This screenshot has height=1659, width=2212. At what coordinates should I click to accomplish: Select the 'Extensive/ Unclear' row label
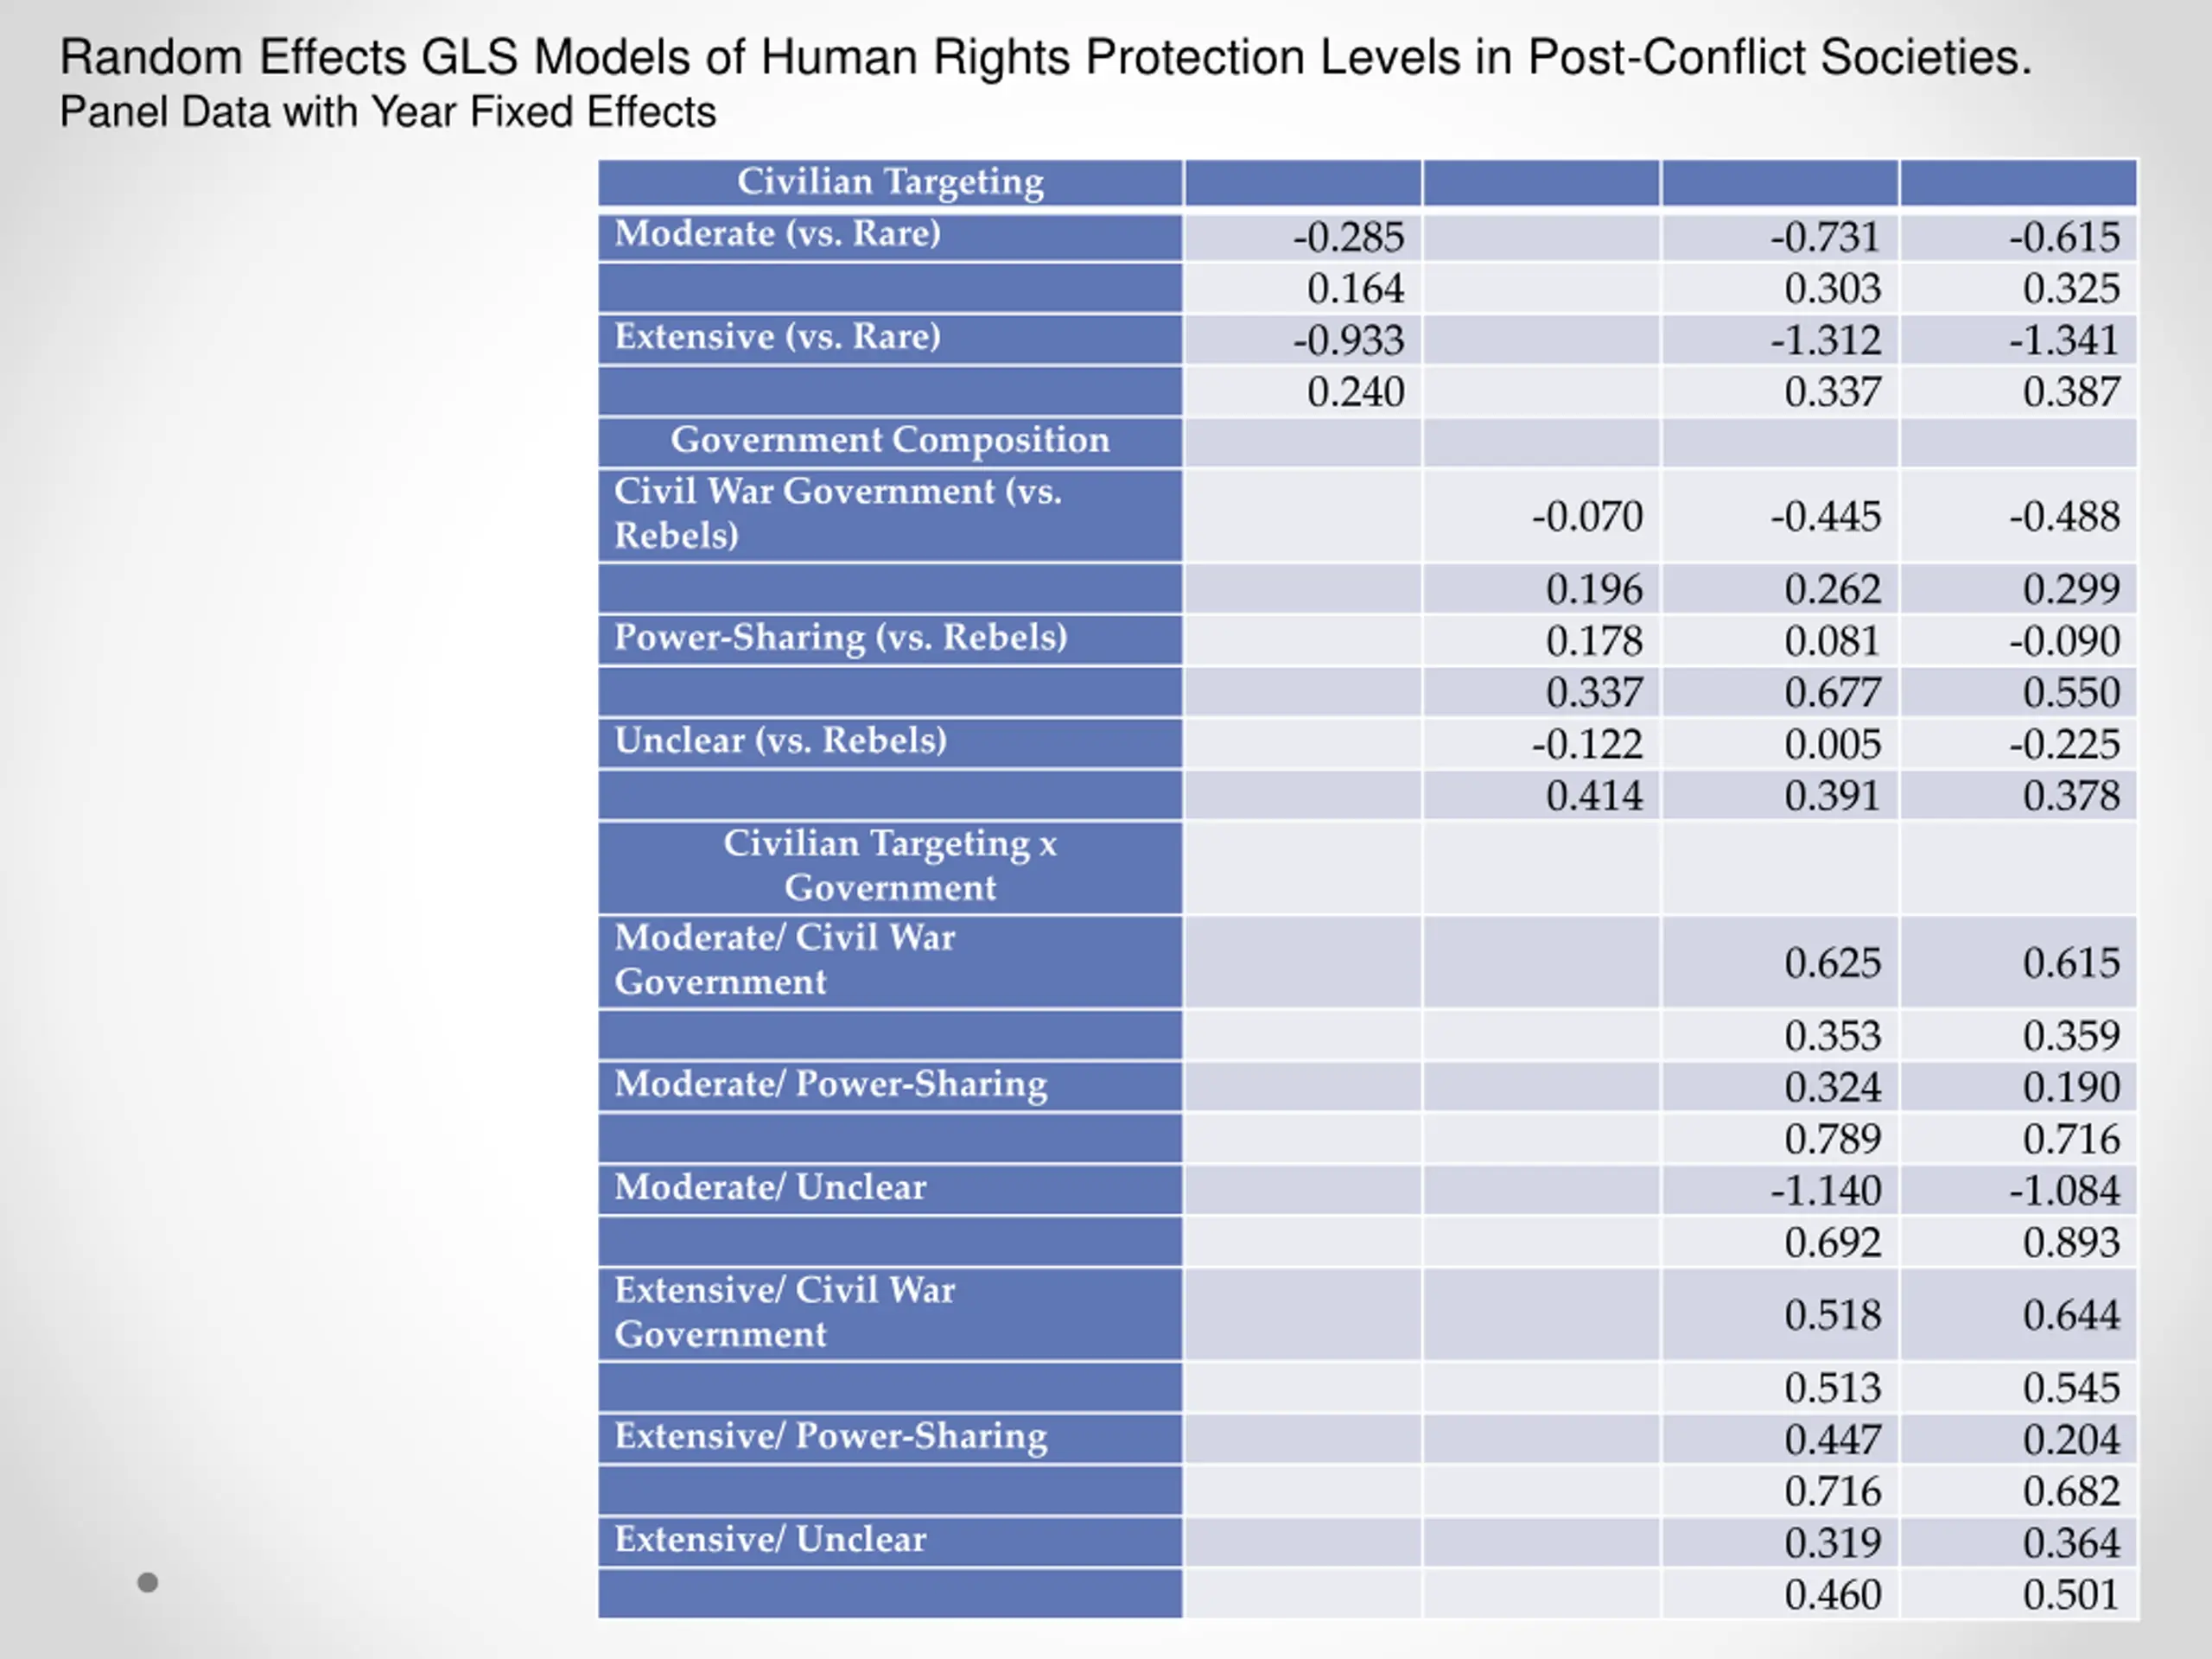[771, 1540]
